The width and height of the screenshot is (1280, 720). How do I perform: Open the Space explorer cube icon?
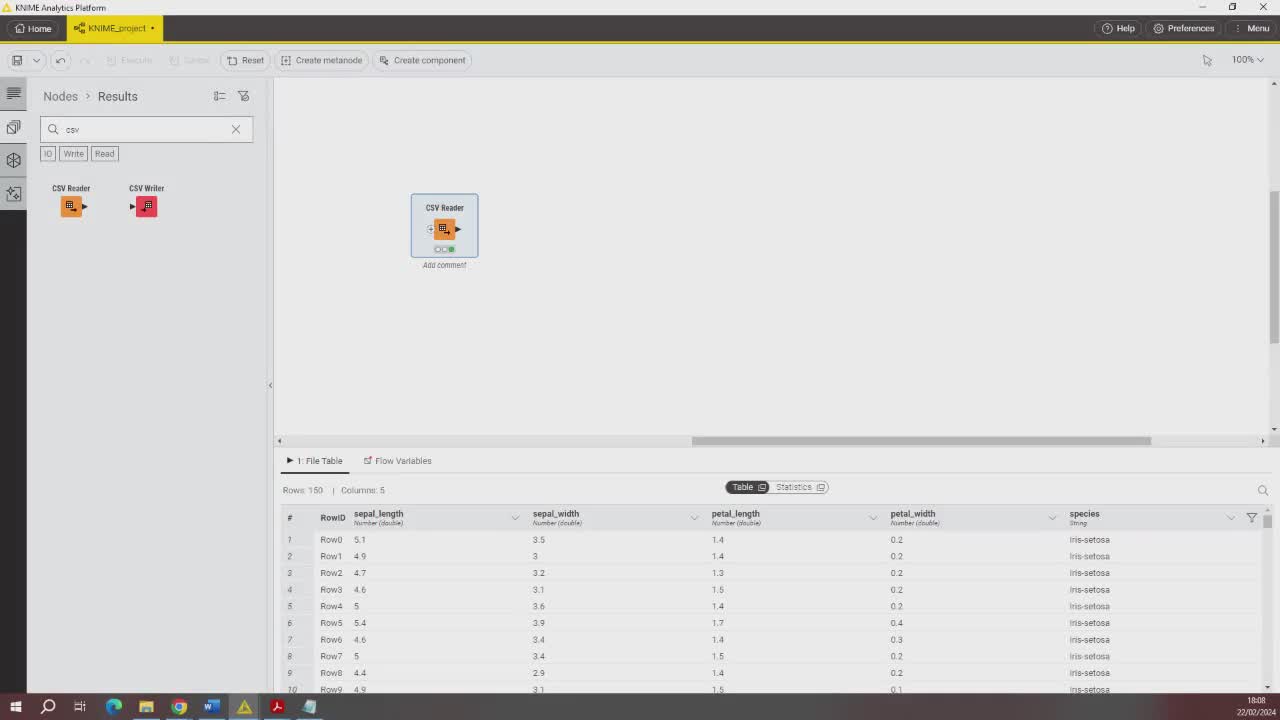click(14, 160)
